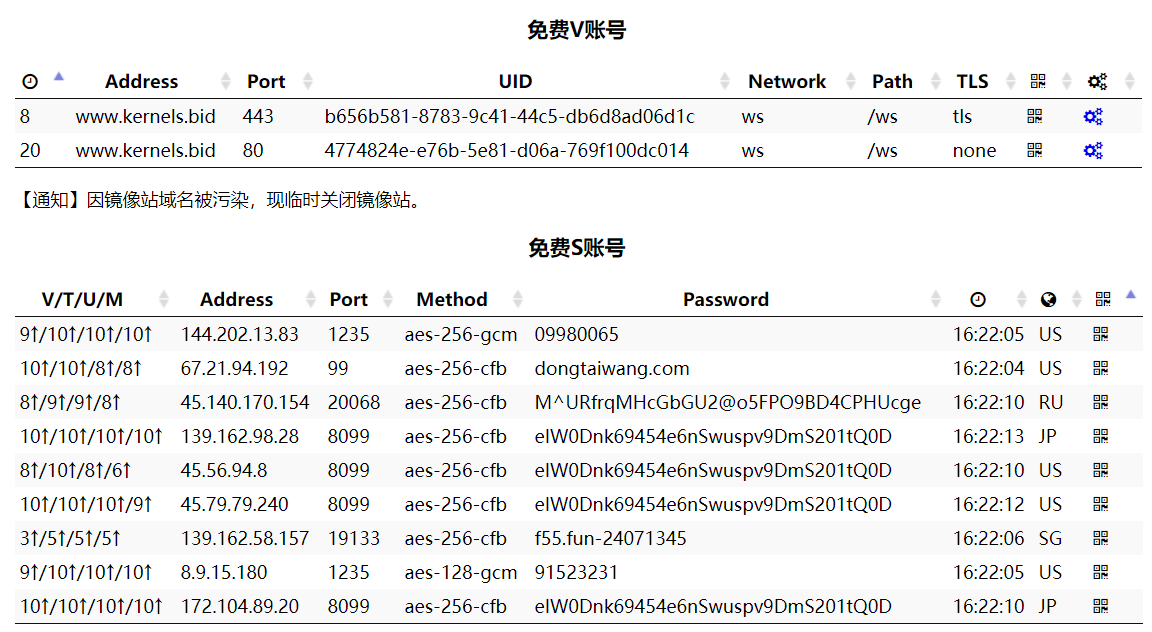Show QR code for 45.140.170.154 server
This screenshot has width=1152, height=632.
[1101, 402]
